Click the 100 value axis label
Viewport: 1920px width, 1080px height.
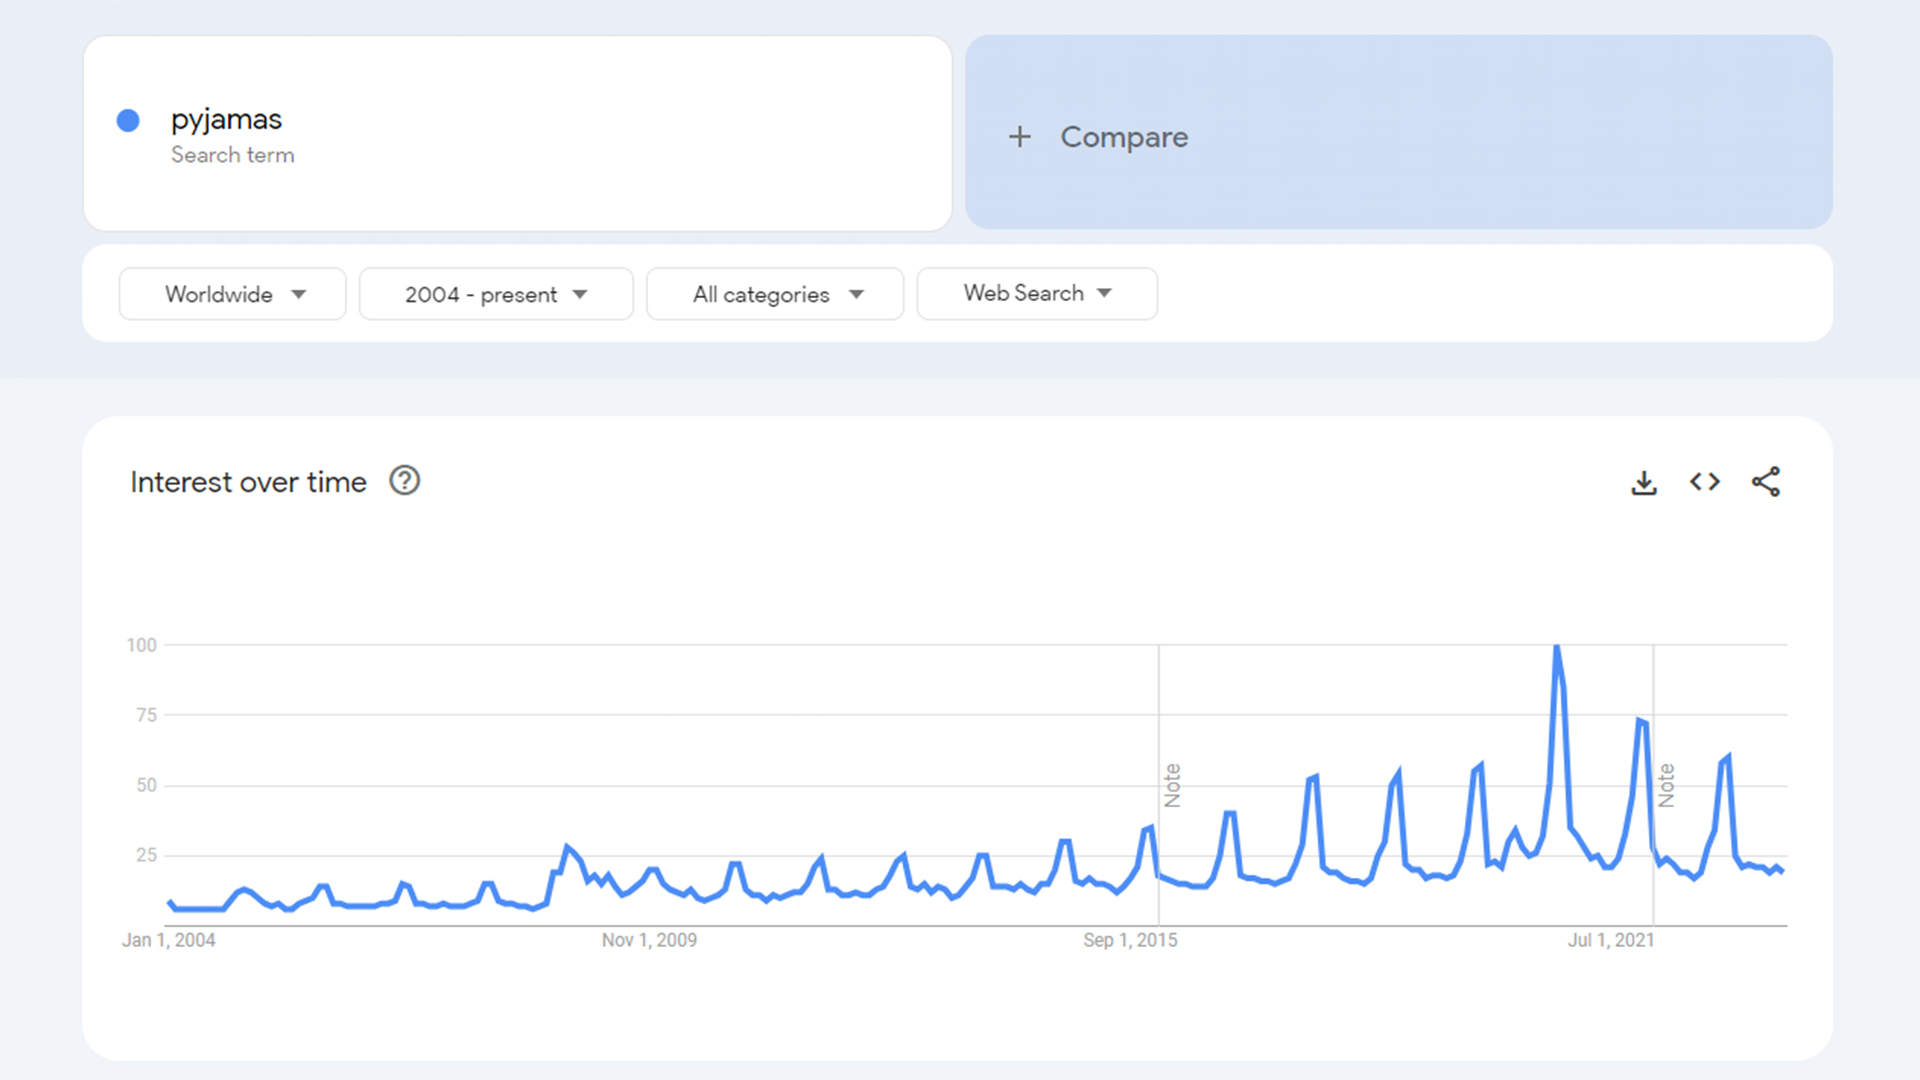pos(142,645)
